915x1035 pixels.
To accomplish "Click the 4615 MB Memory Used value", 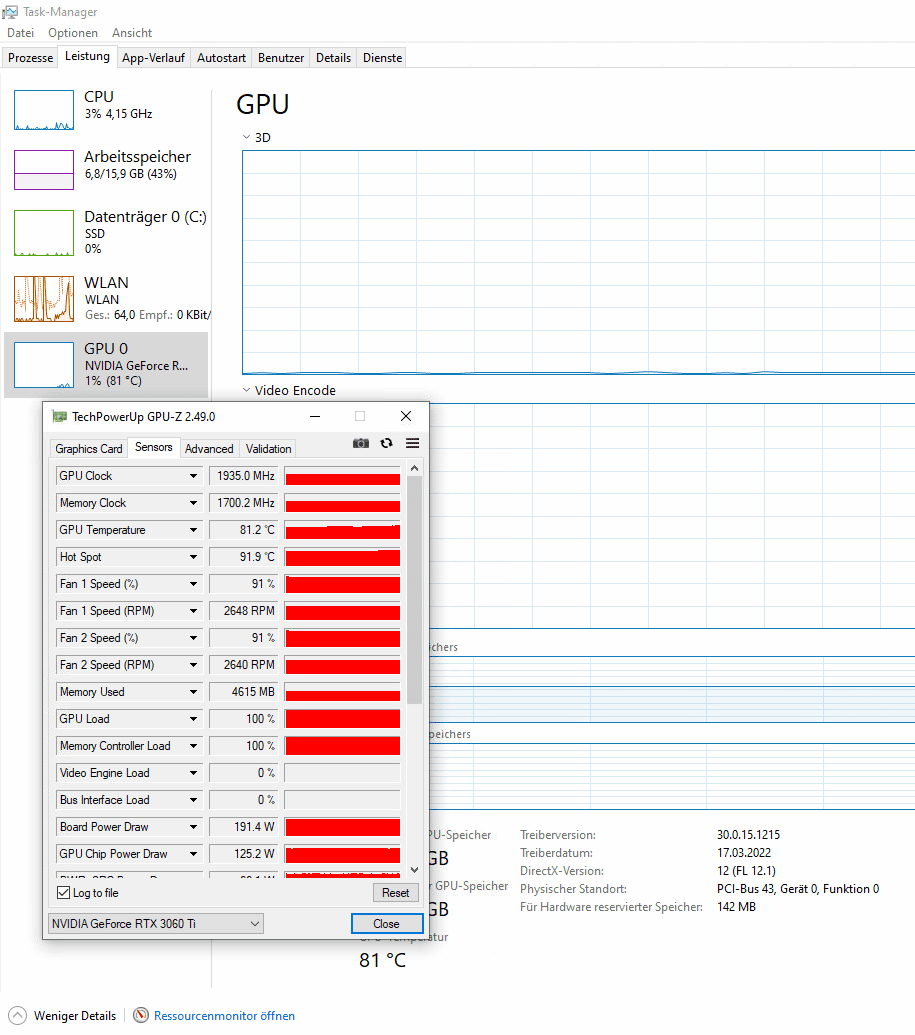I will pos(244,692).
